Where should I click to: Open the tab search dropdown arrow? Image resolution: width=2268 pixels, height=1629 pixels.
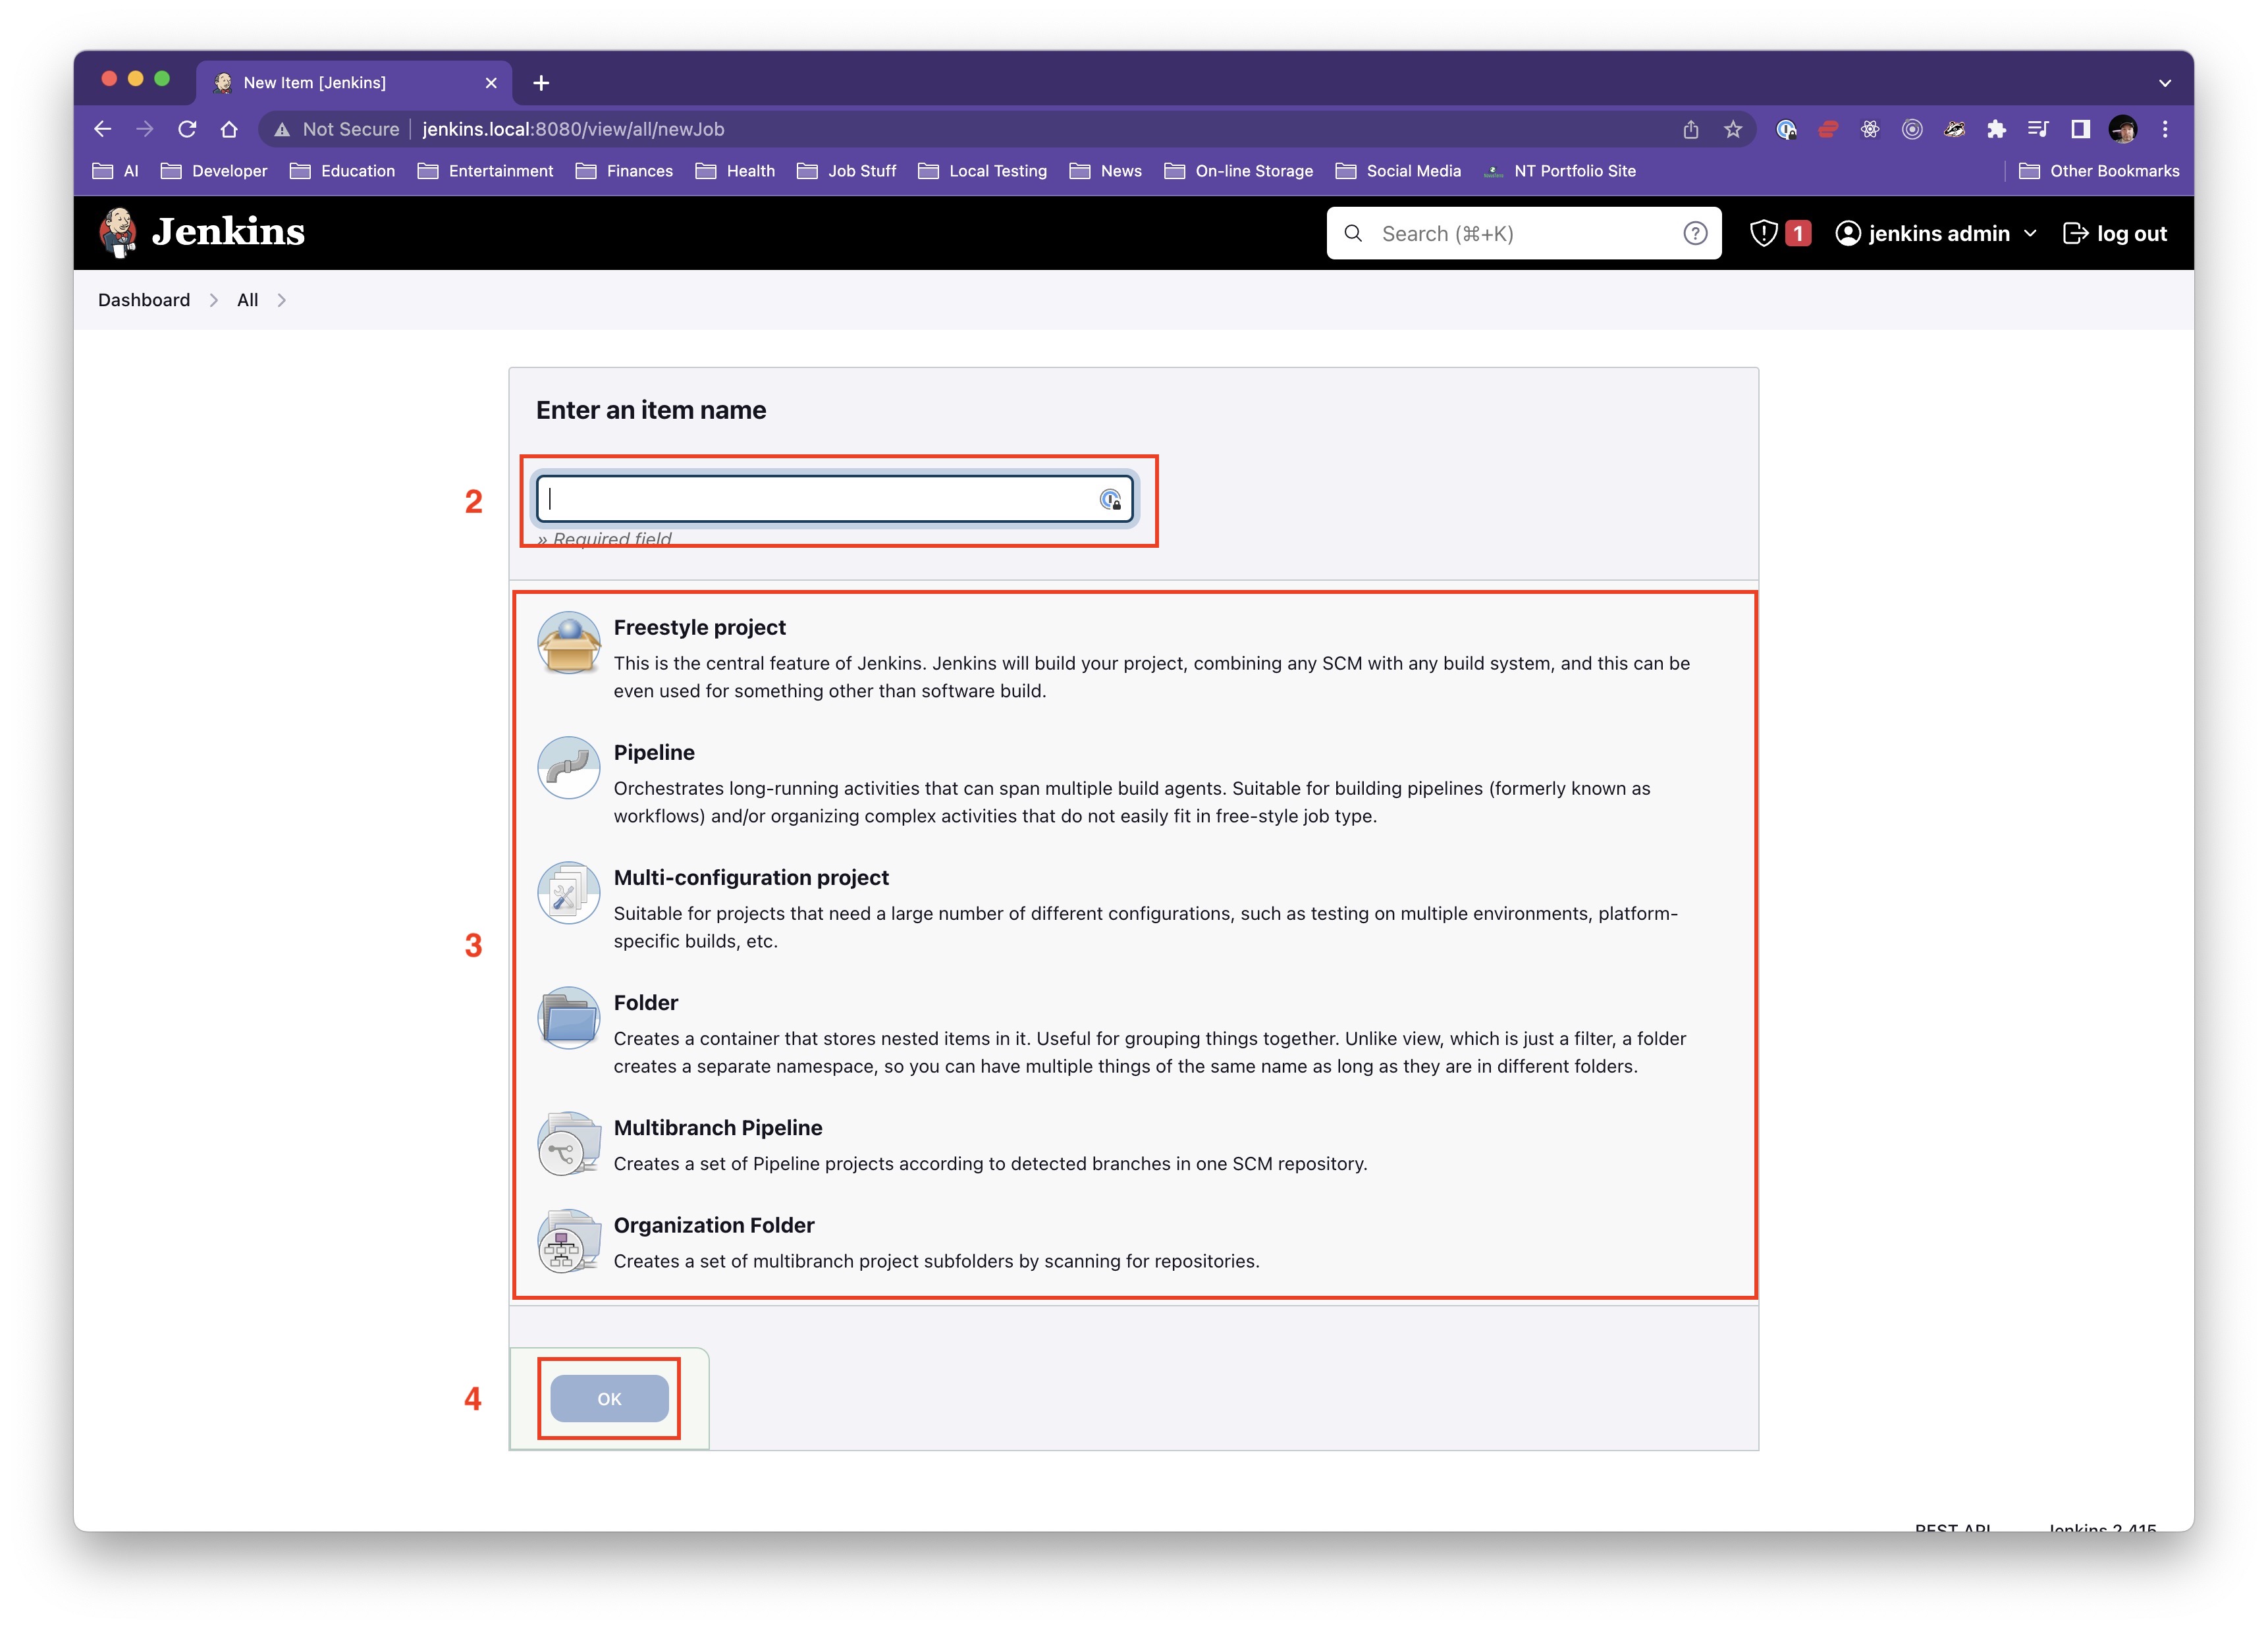[x=2165, y=83]
